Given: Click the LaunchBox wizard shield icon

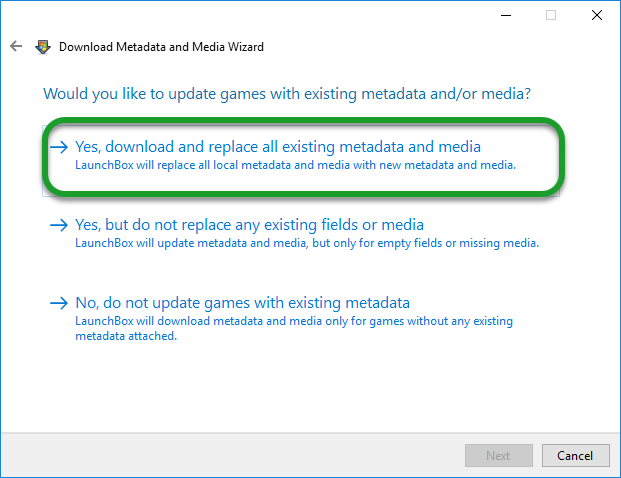Looking at the screenshot, I should coord(43,47).
